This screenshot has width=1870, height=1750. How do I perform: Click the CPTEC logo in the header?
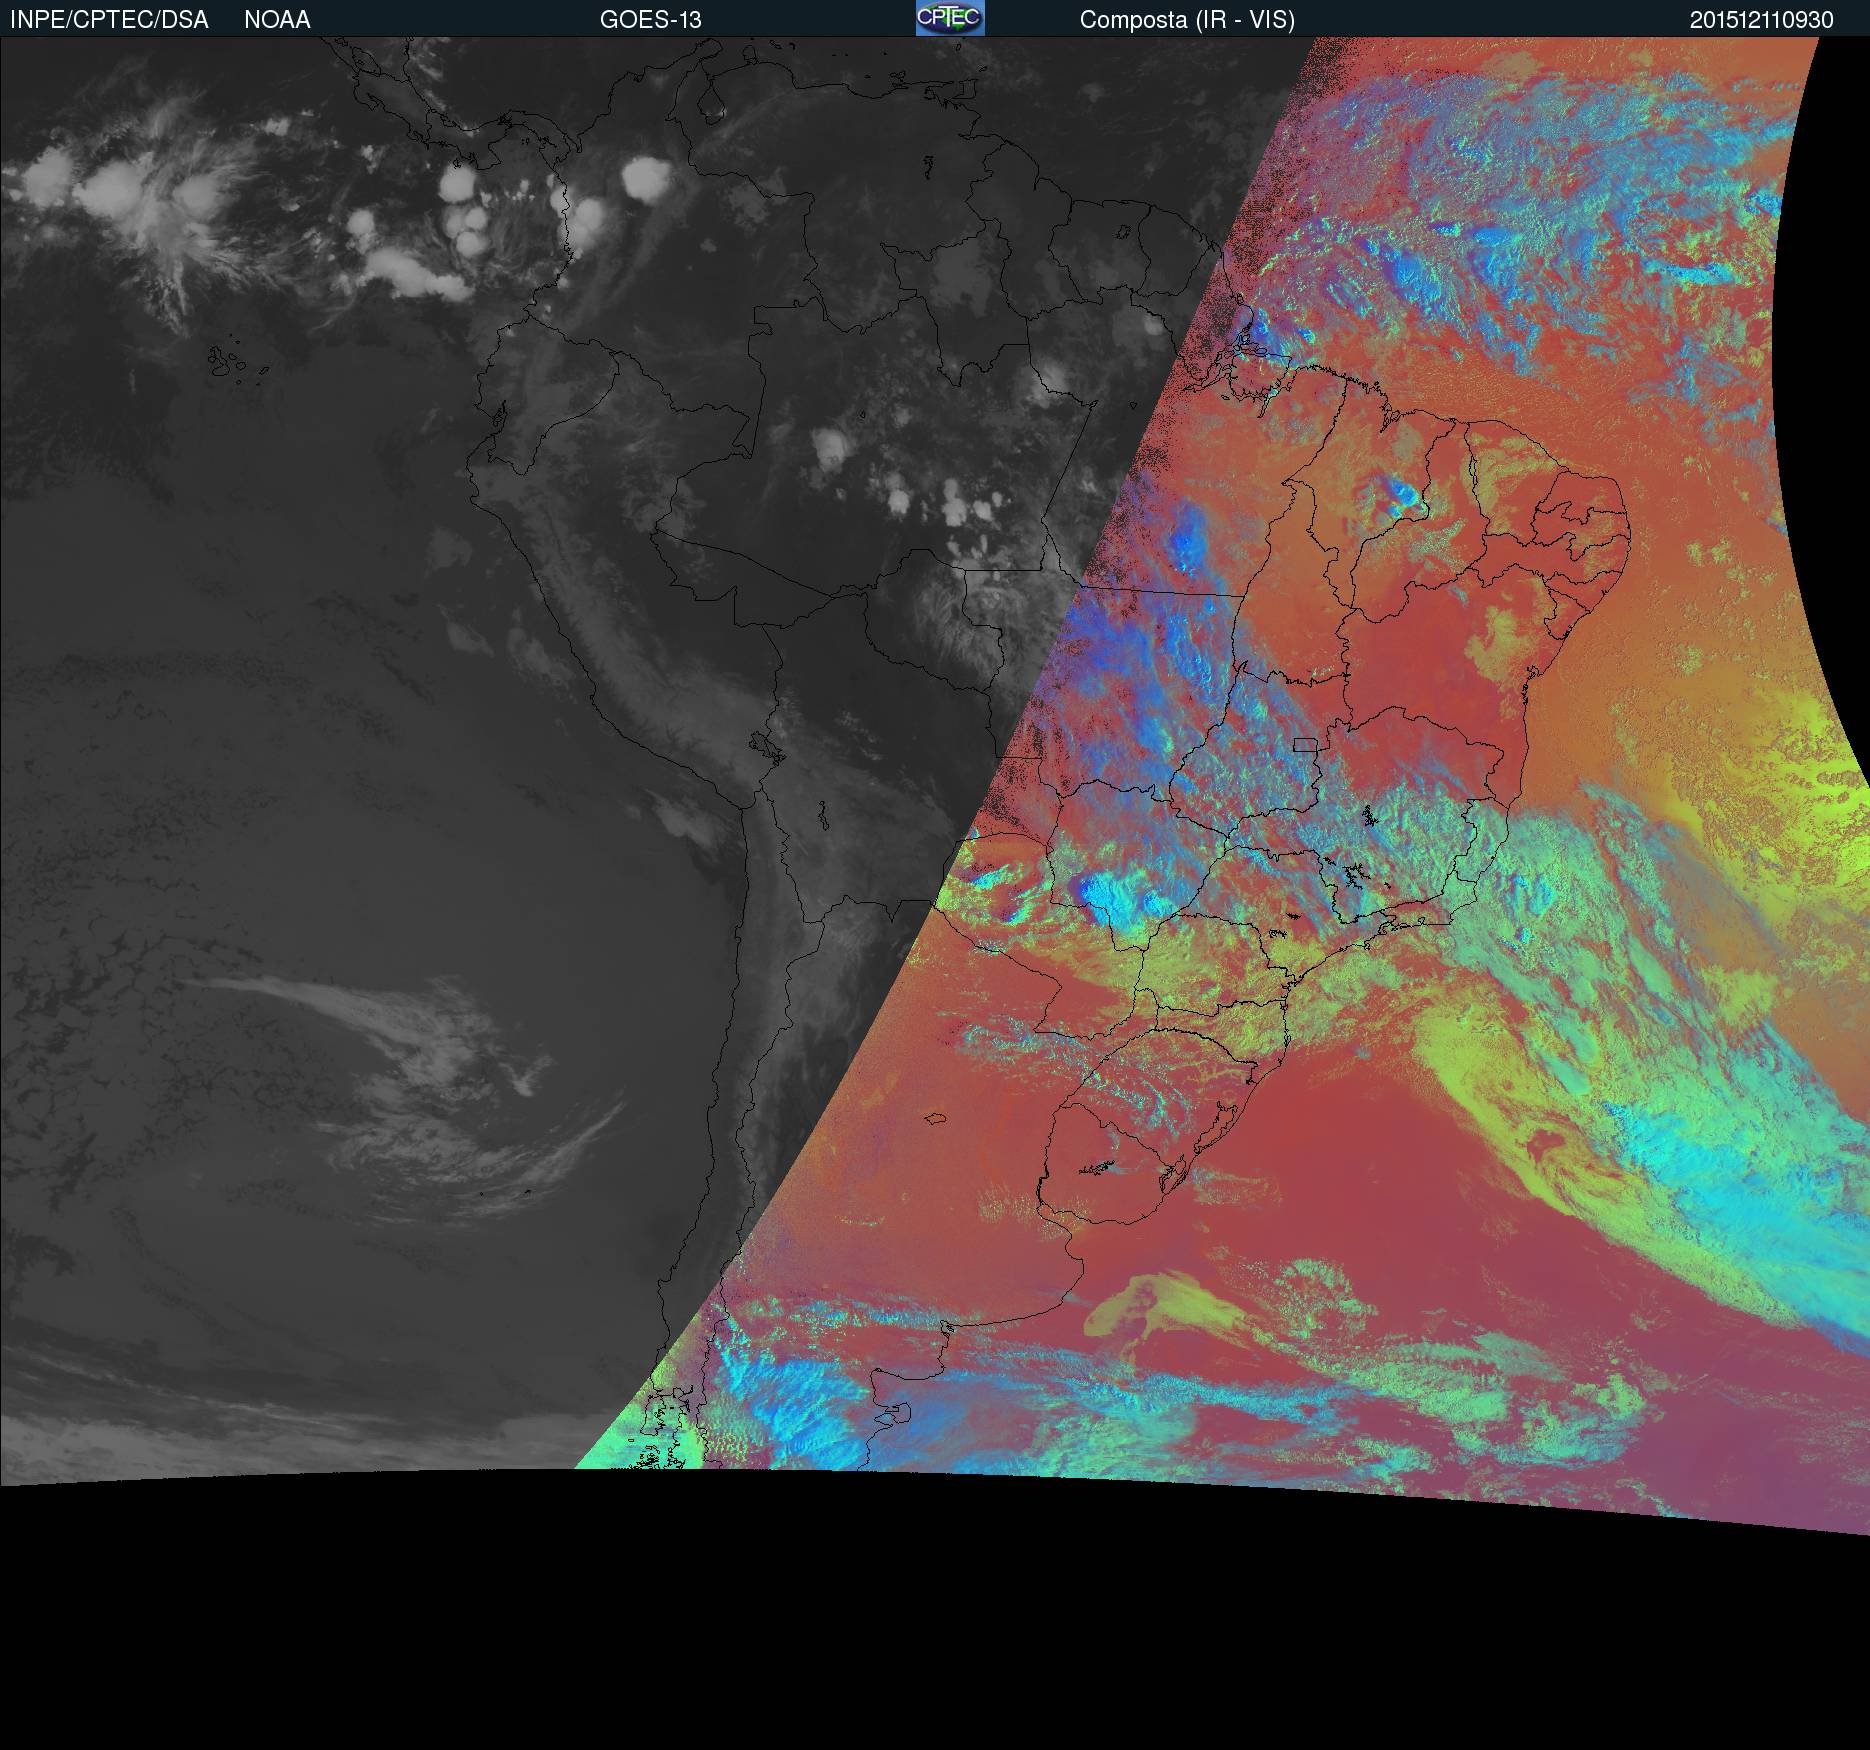[949, 18]
